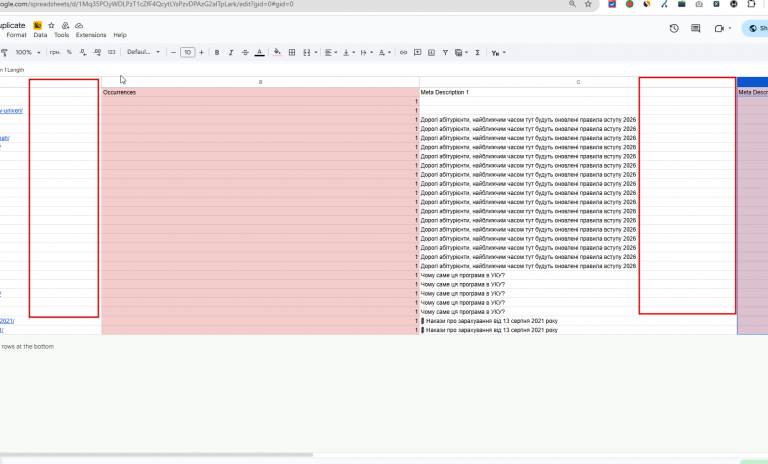The width and height of the screenshot is (768, 464).
Task: Select the first 'Чому саме ця програма в УКУ?' cell
Action: pos(578,275)
